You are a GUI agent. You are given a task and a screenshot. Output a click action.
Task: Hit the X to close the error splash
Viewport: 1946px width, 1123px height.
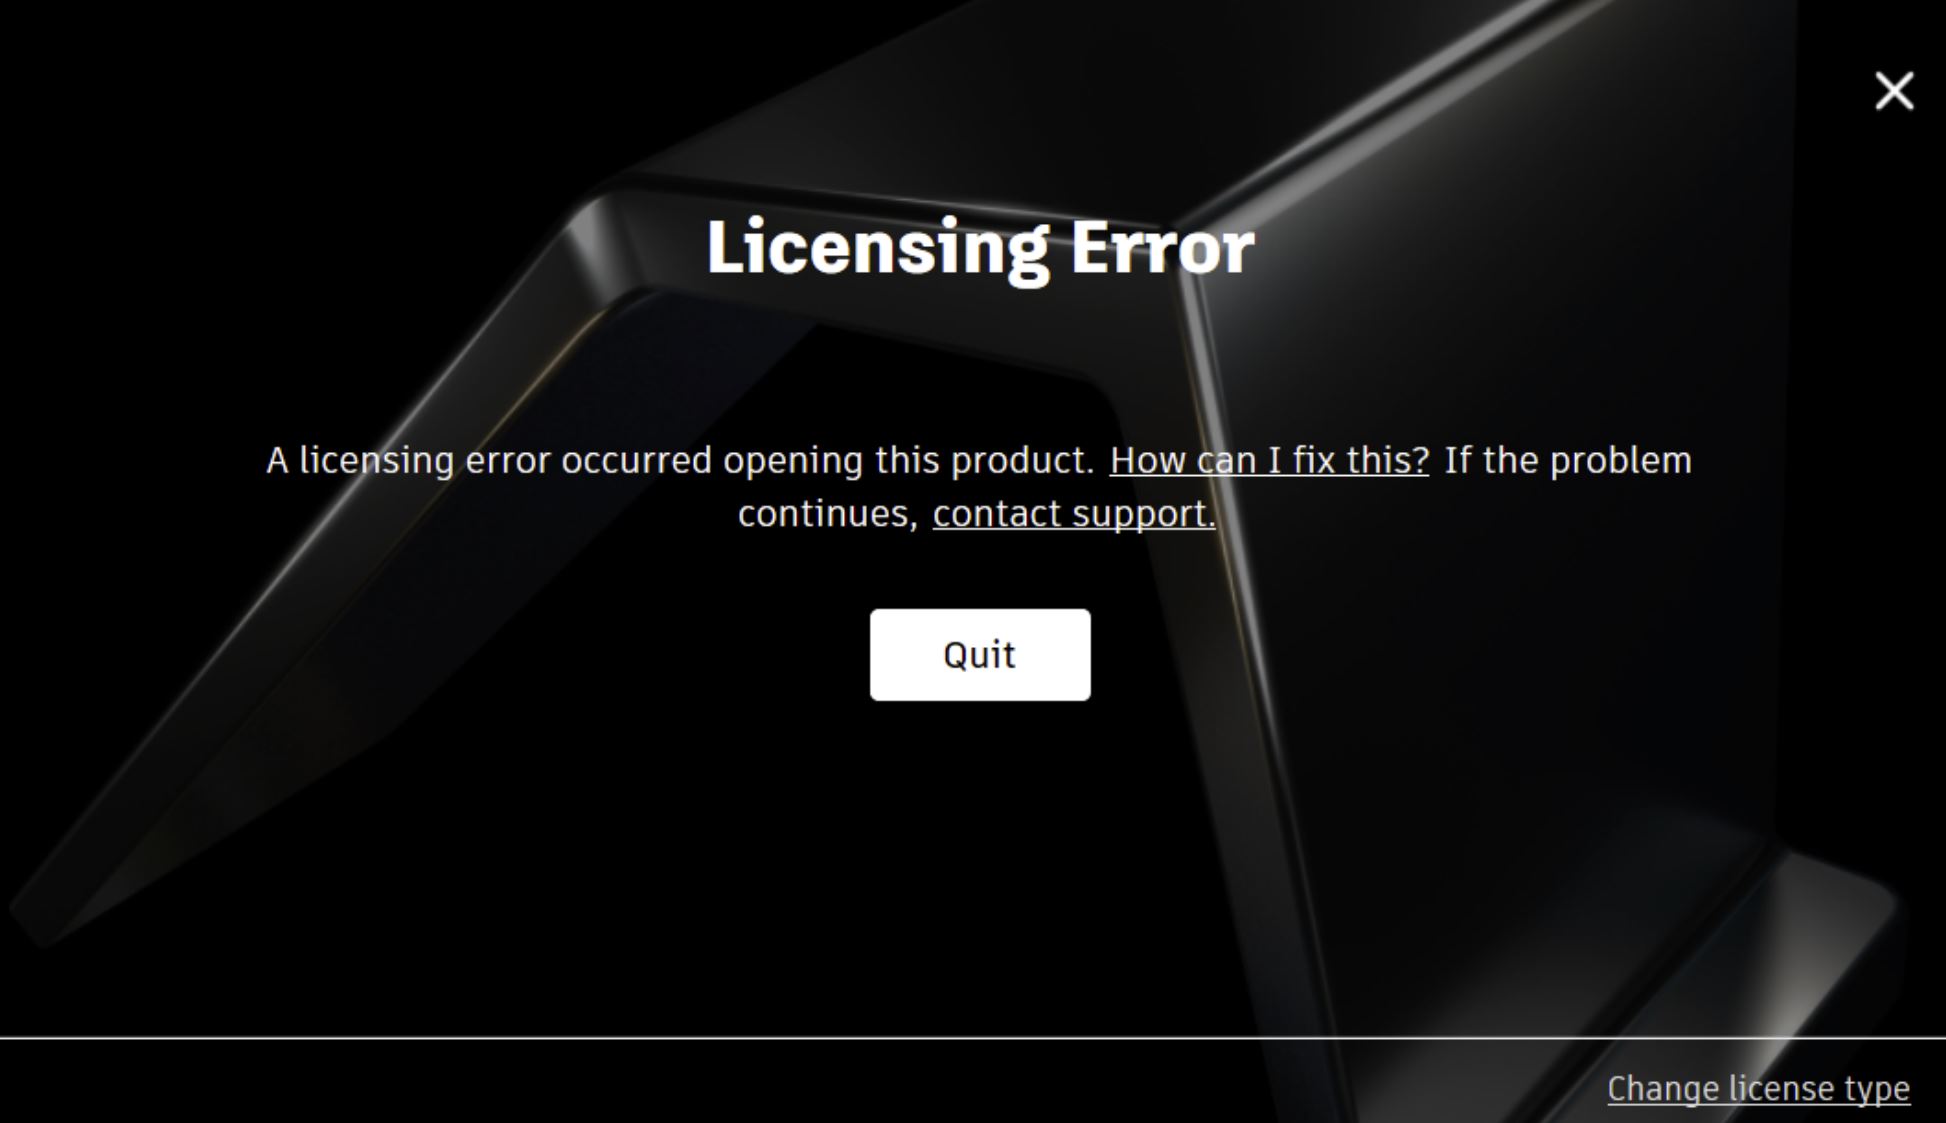pyautogui.click(x=1893, y=91)
